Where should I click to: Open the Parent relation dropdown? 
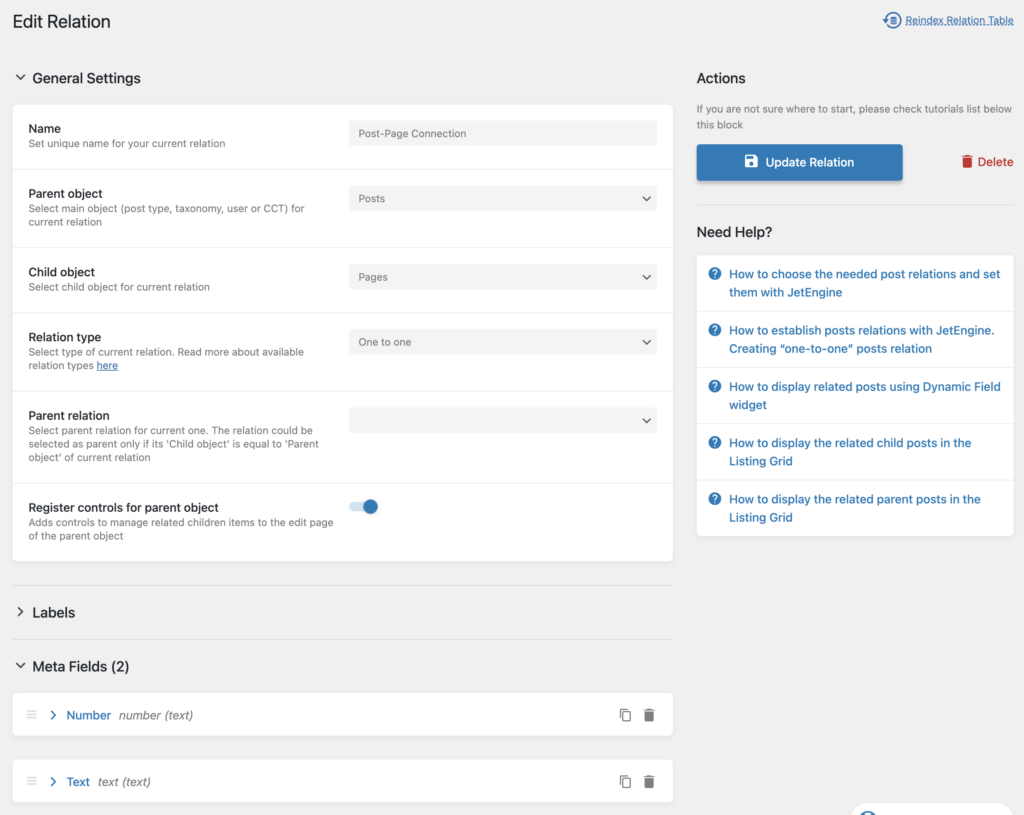coord(502,420)
